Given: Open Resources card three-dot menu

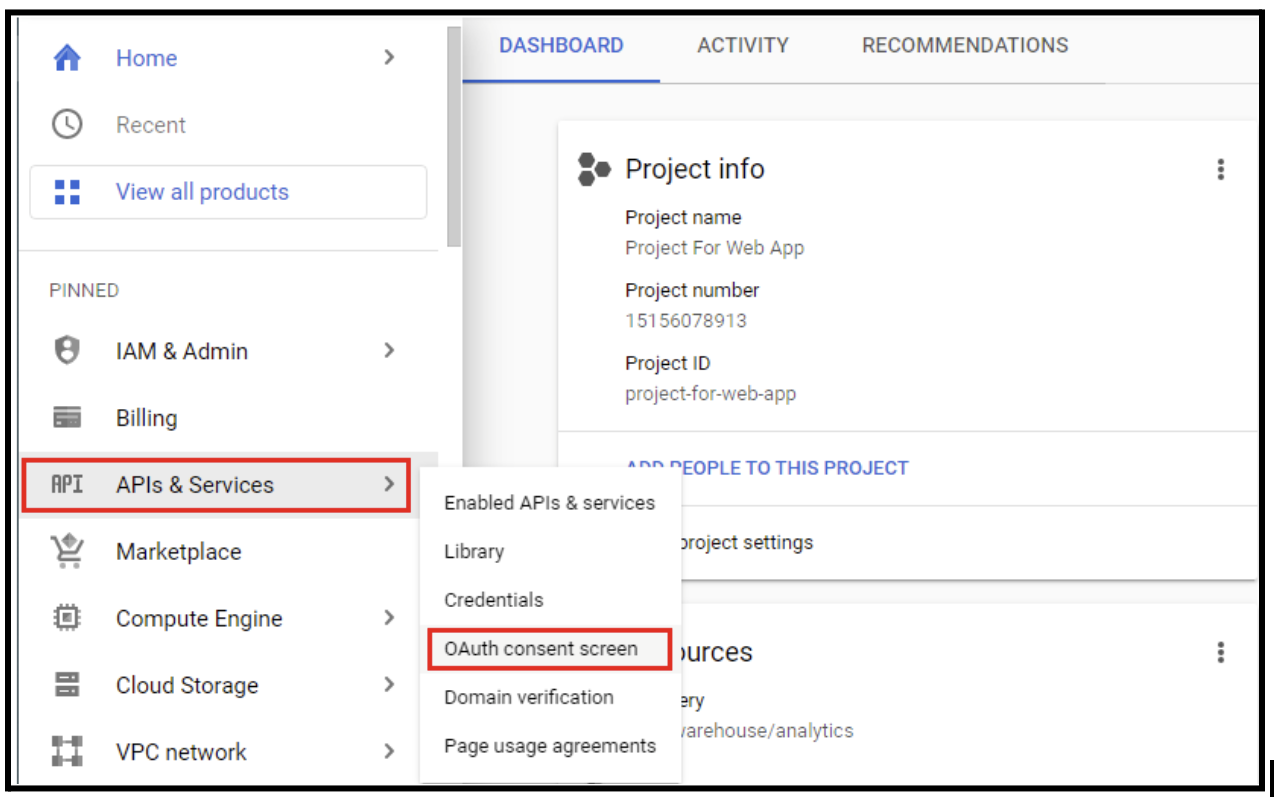Looking at the screenshot, I should [x=1220, y=653].
